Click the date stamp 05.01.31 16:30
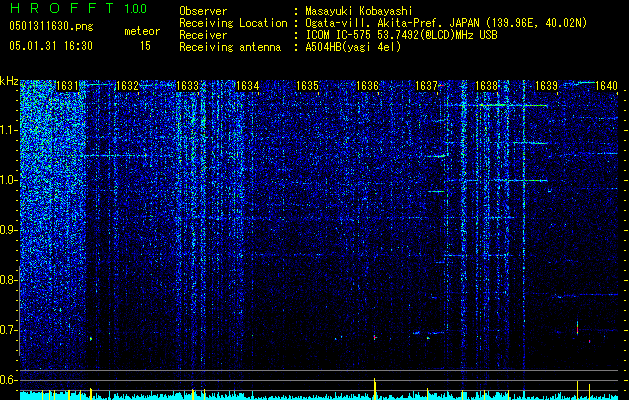Screen dimensions: 629x400 [51, 46]
